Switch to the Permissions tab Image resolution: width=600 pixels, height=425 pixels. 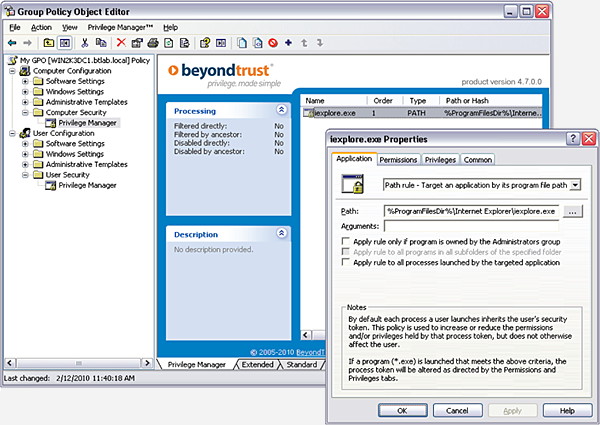coord(398,159)
